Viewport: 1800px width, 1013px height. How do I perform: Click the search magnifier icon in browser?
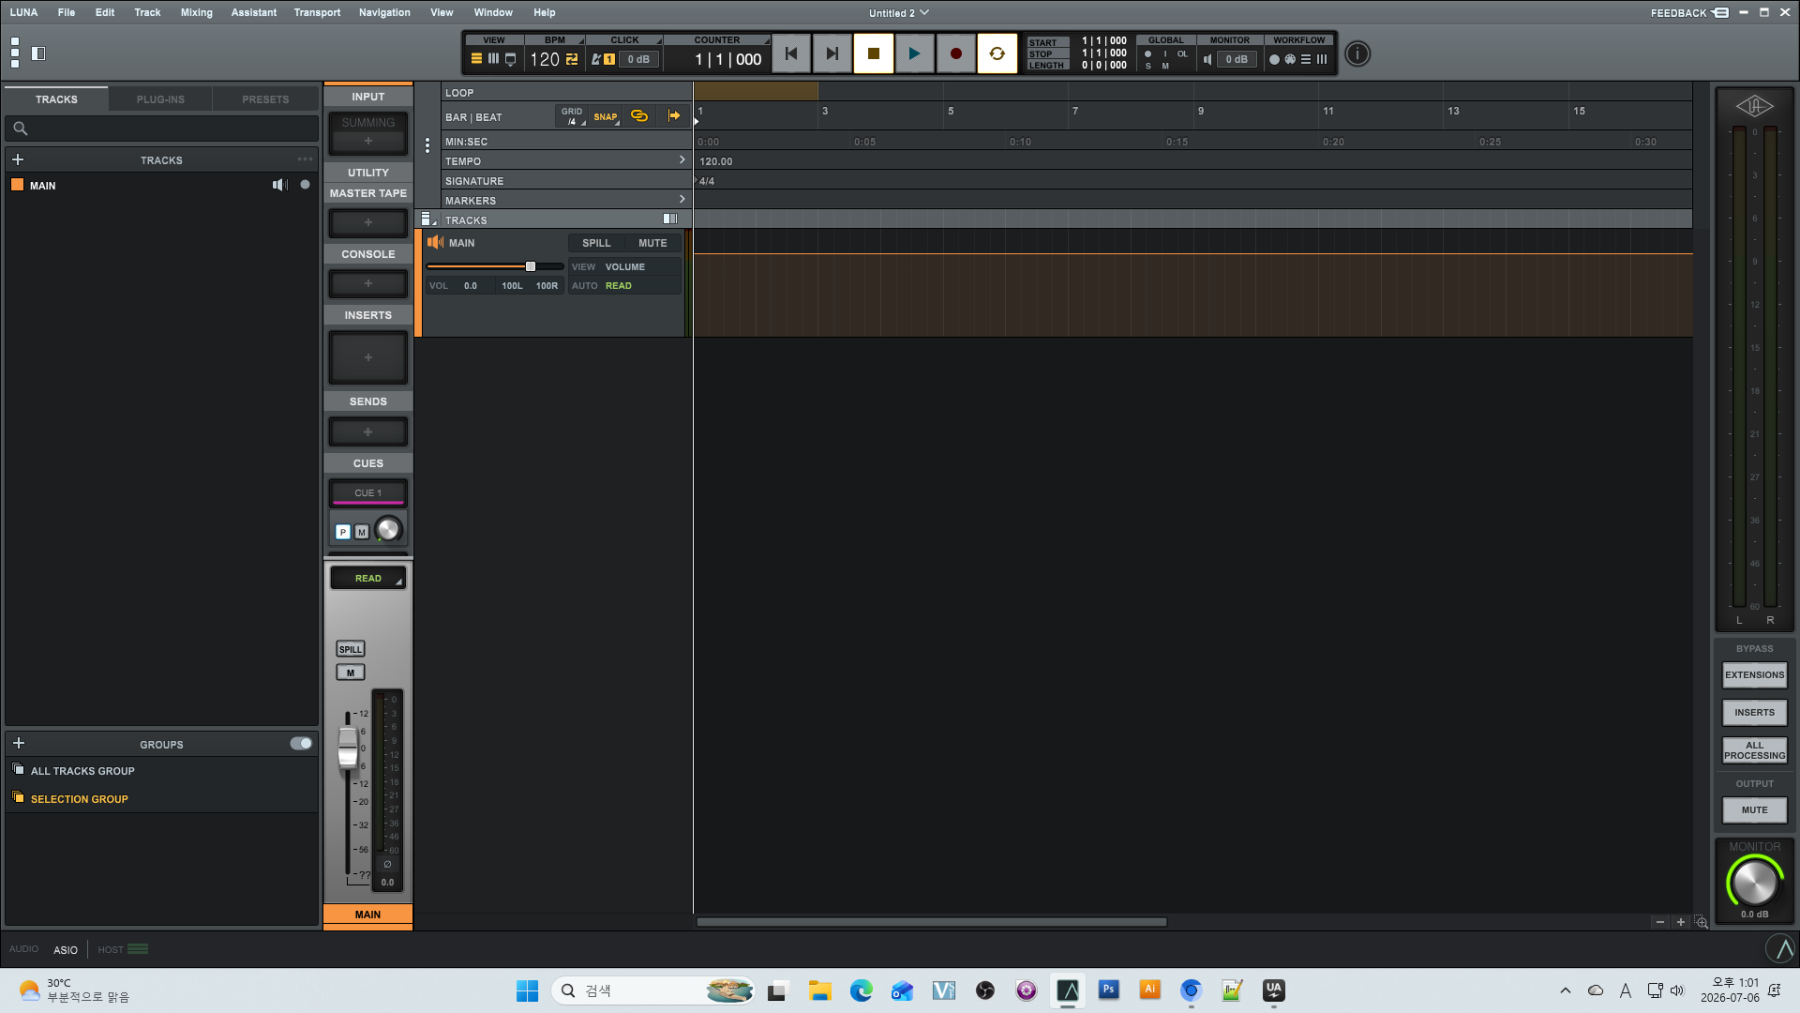[20, 129]
